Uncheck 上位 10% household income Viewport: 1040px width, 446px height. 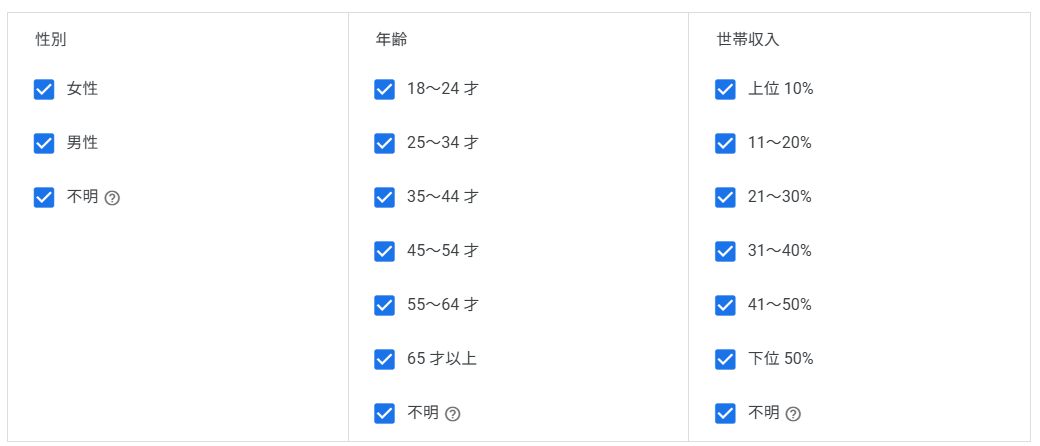[x=726, y=90]
